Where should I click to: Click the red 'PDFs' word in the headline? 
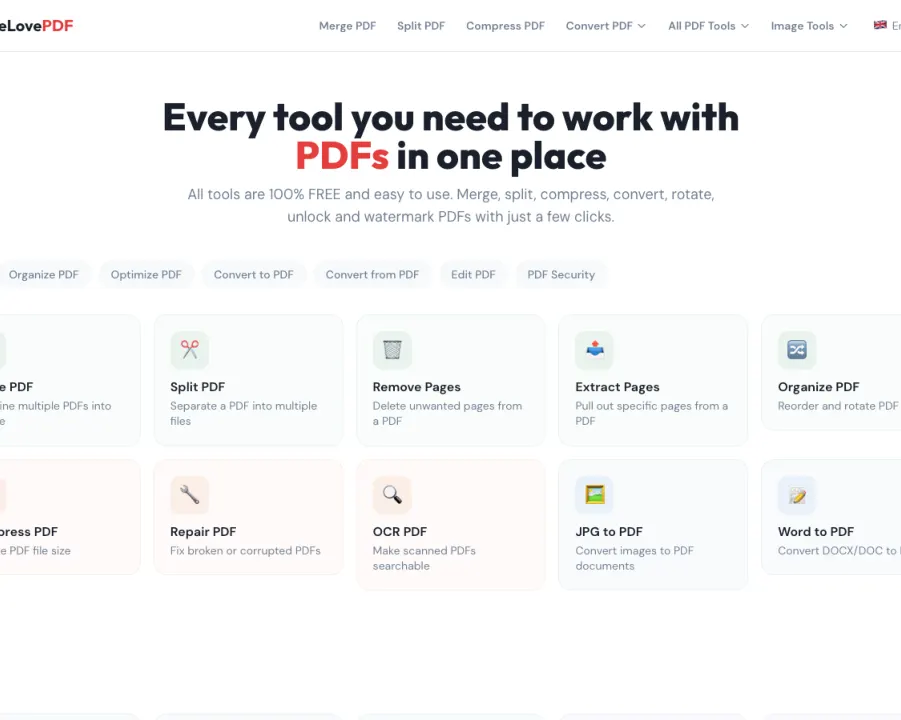tap(342, 156)
